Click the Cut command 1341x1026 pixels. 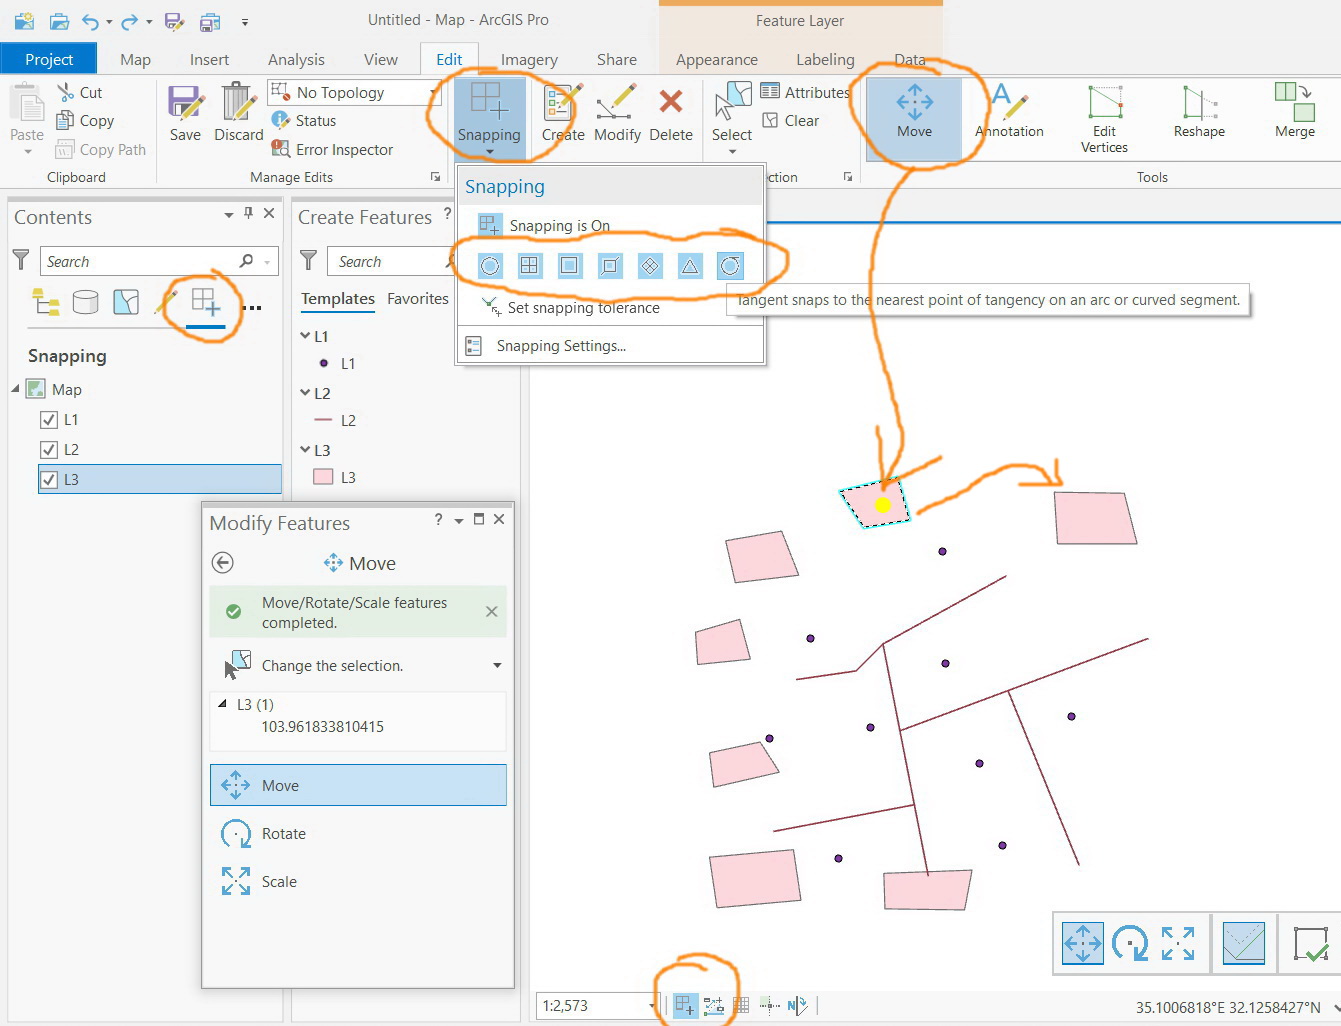pyautogui.click(x=80, y=92)
